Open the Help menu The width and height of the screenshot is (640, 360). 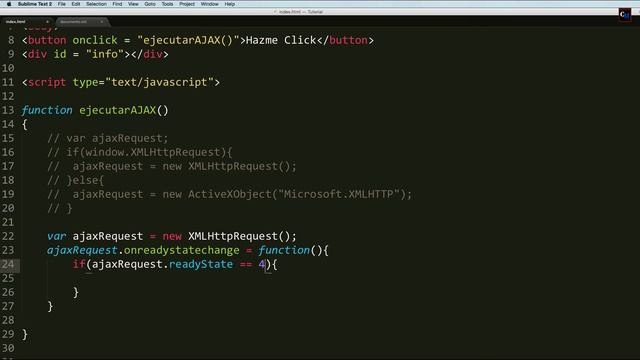tap(230, 4)
